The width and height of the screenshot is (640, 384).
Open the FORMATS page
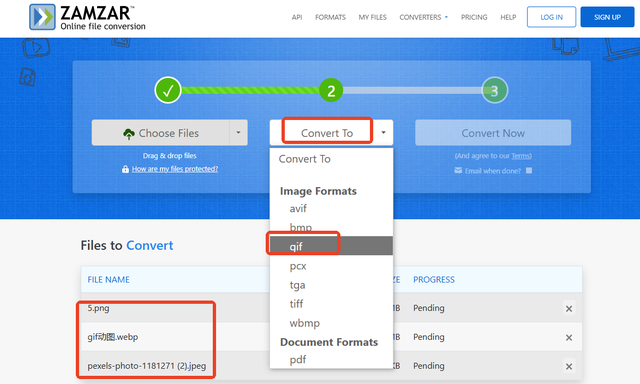click(330, 17)
